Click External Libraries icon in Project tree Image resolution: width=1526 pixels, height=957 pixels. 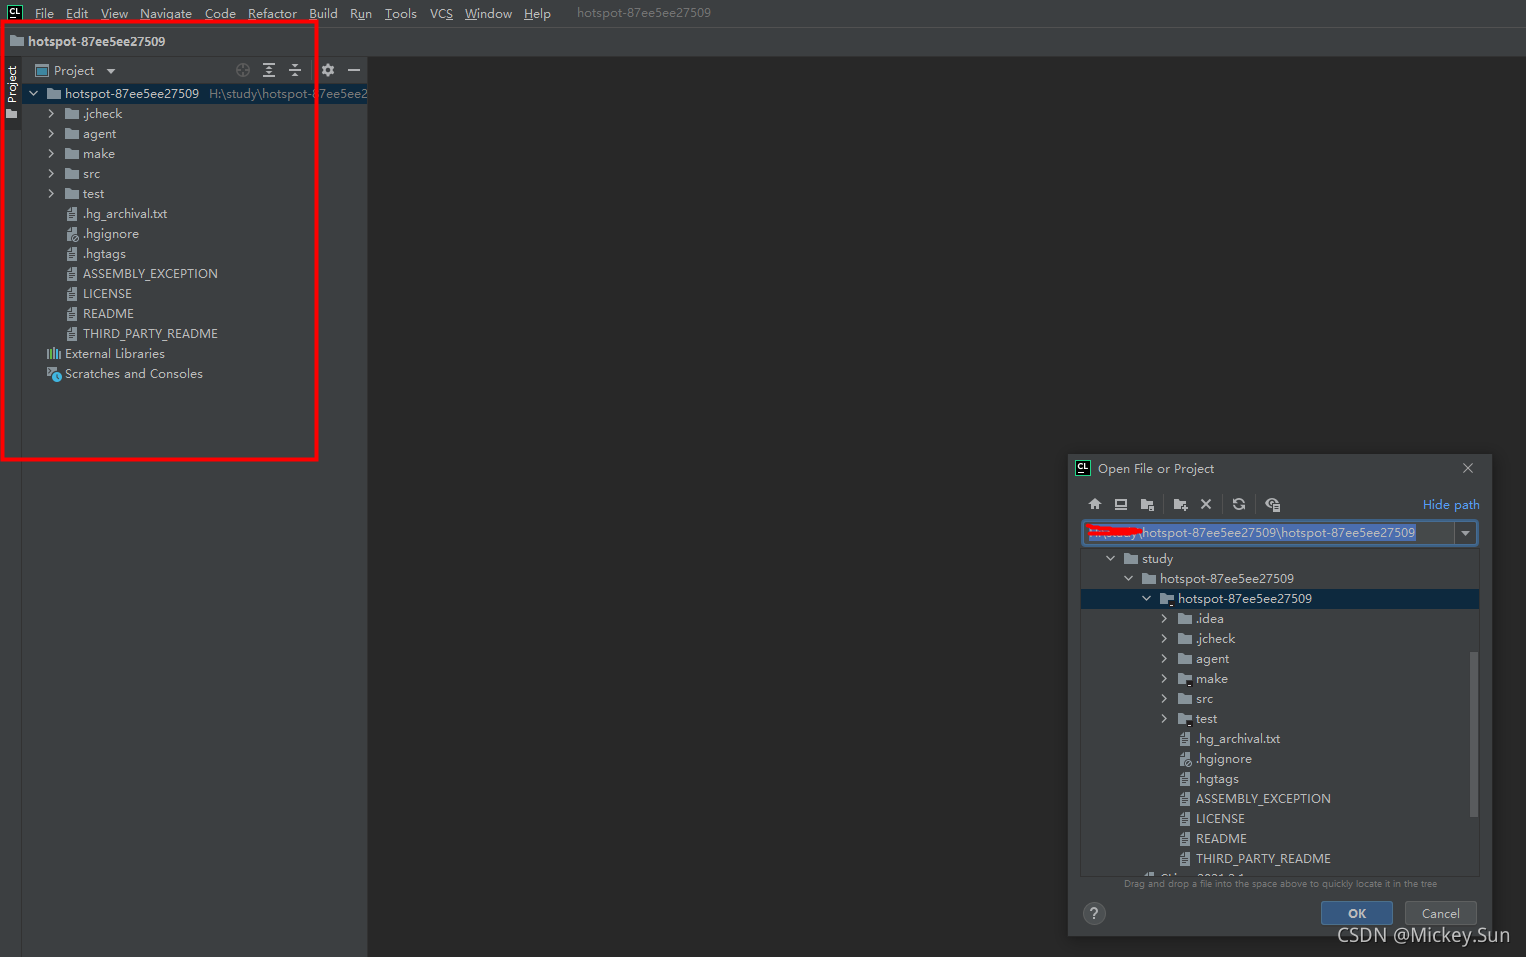click(54, 354)
